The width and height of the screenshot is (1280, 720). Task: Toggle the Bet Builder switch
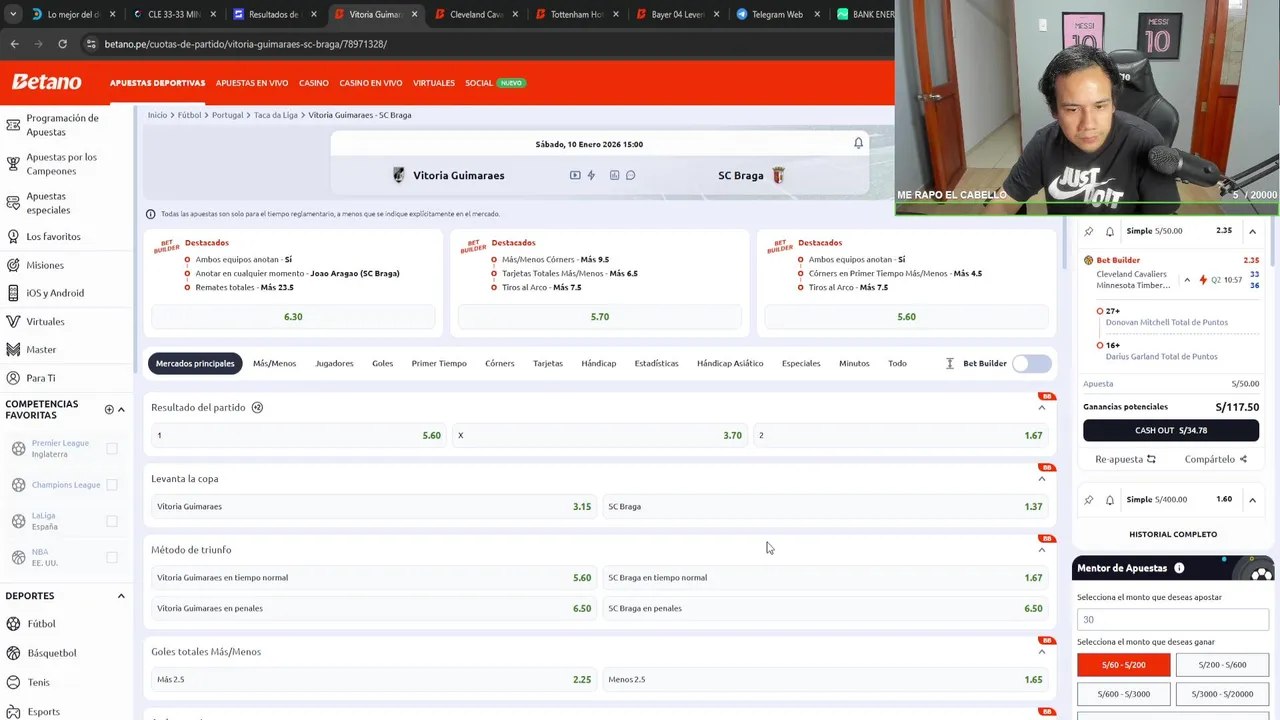pyautogui.click(x=1031, y=363)
